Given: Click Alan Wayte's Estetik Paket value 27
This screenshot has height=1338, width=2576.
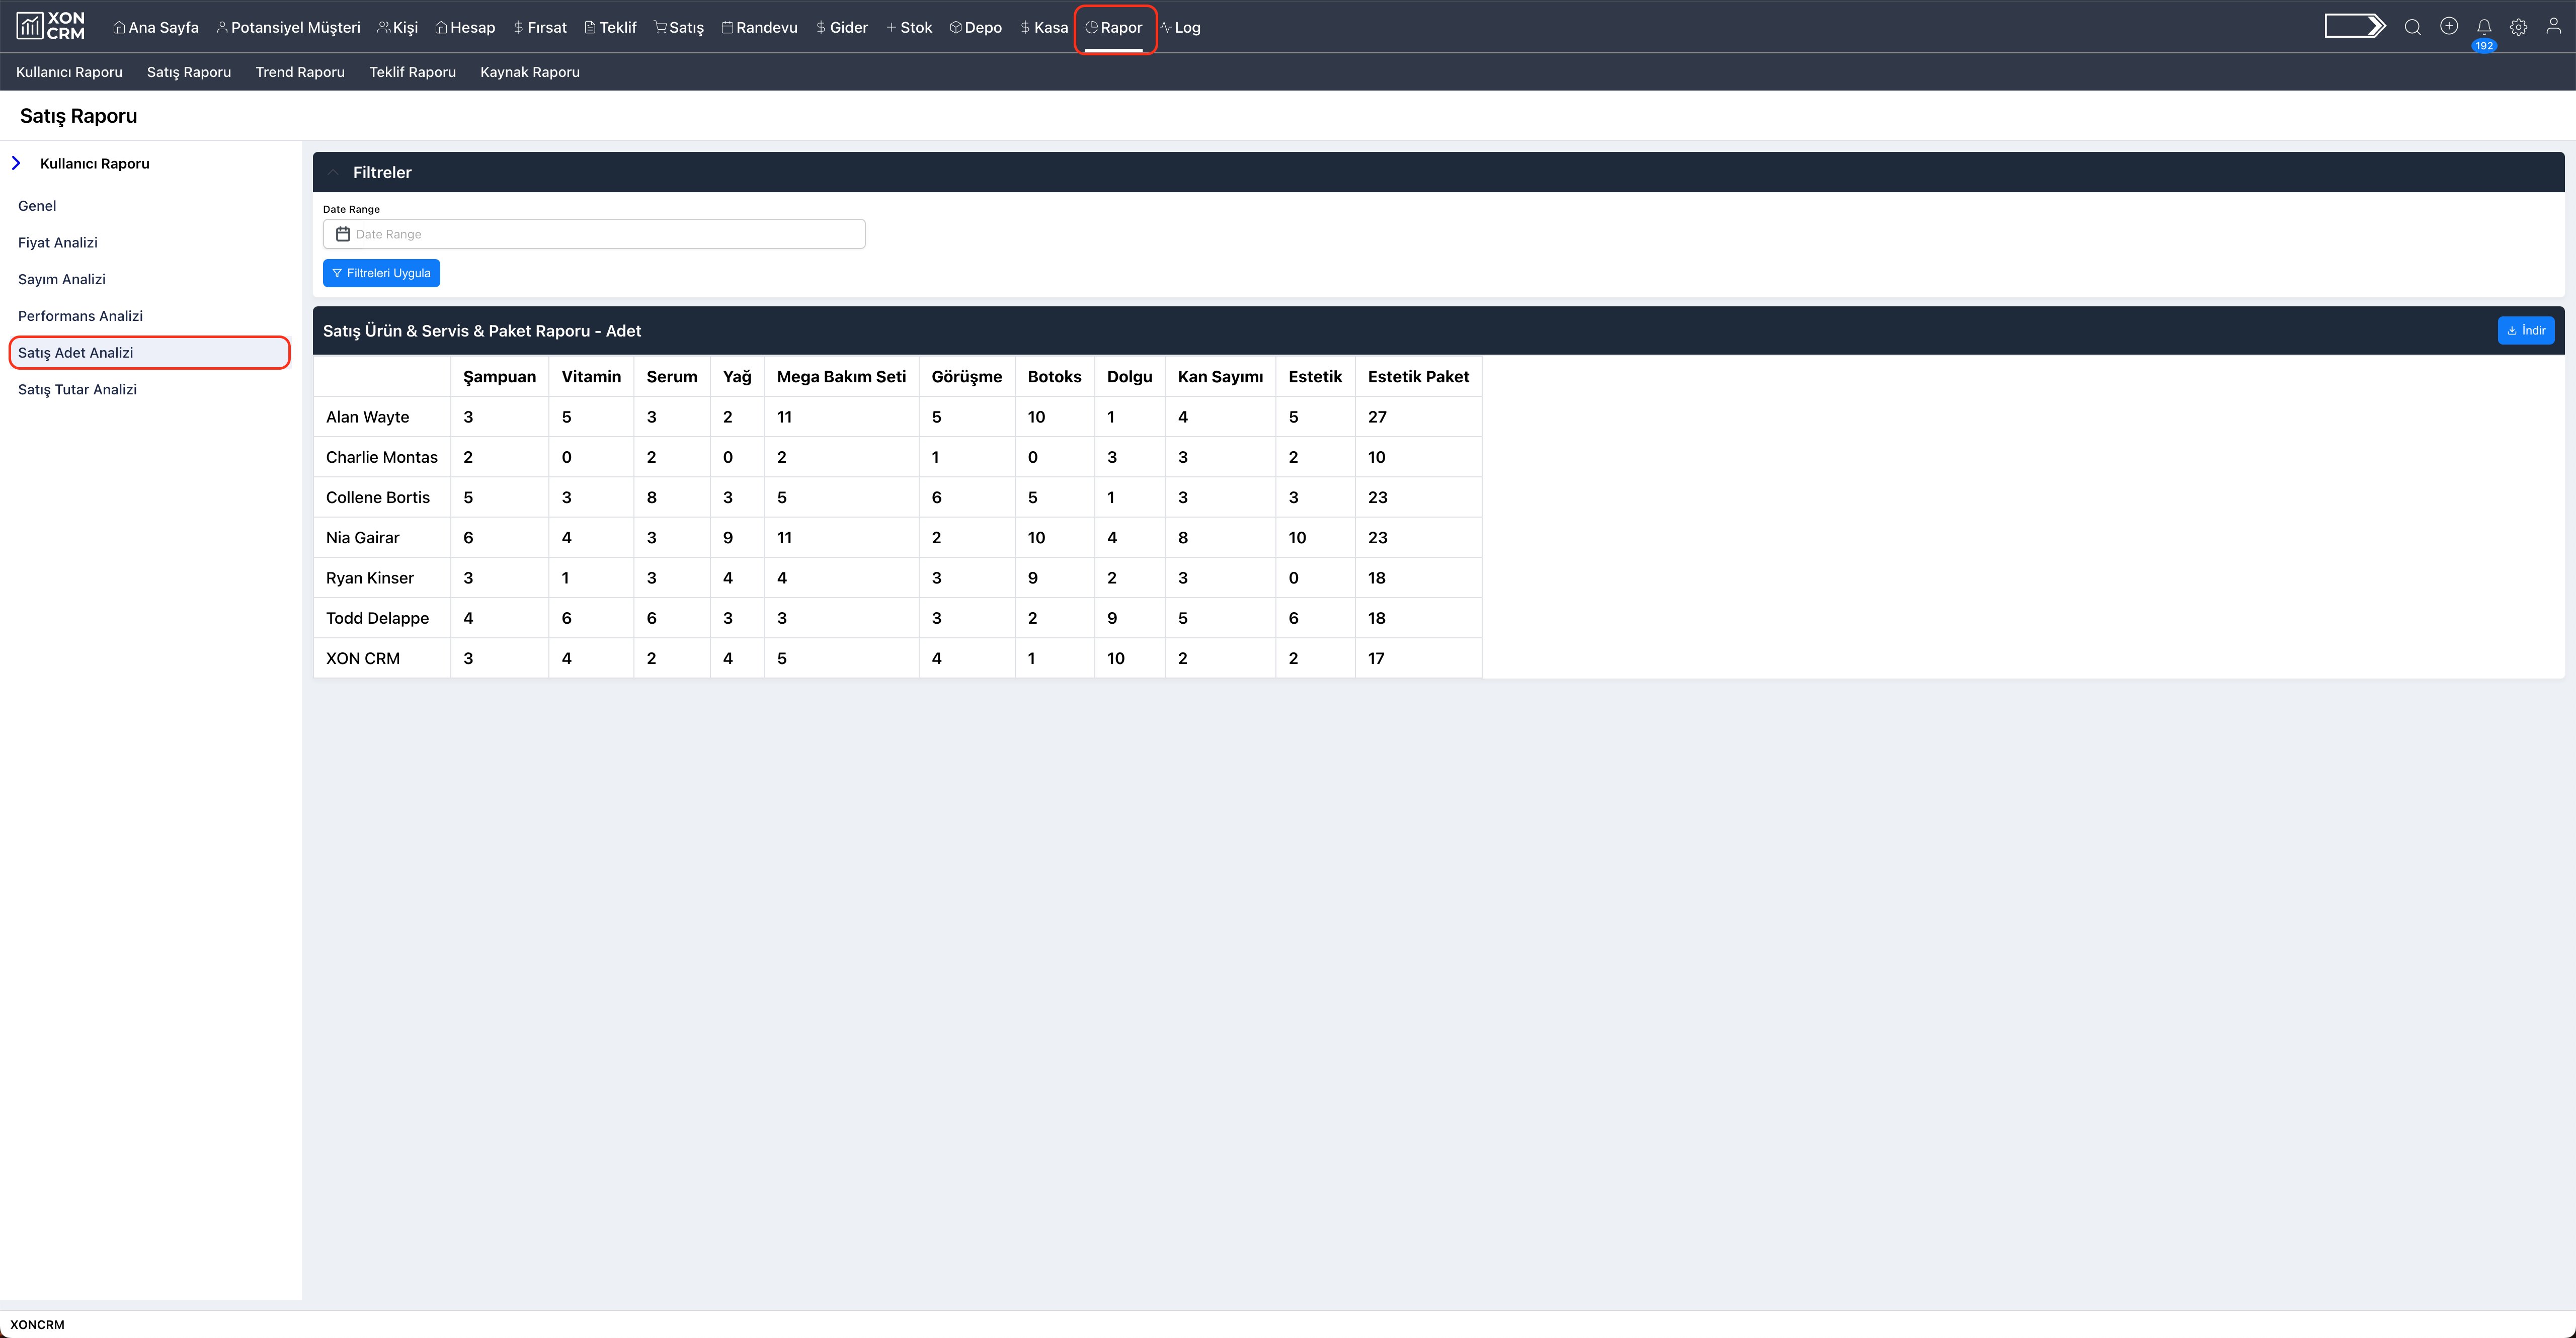Looking at the screenshot, I should point(1377,417).
